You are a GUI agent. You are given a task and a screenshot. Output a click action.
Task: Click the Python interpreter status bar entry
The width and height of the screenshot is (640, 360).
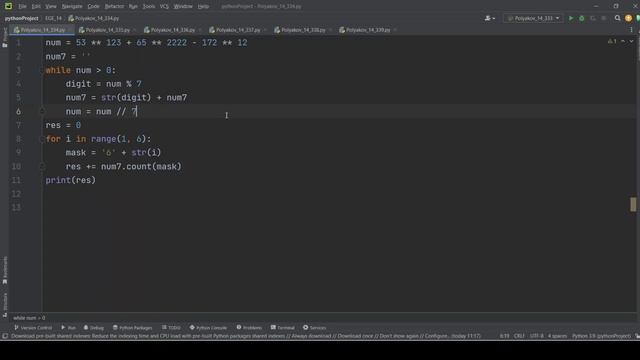click(x=601, y=336)
